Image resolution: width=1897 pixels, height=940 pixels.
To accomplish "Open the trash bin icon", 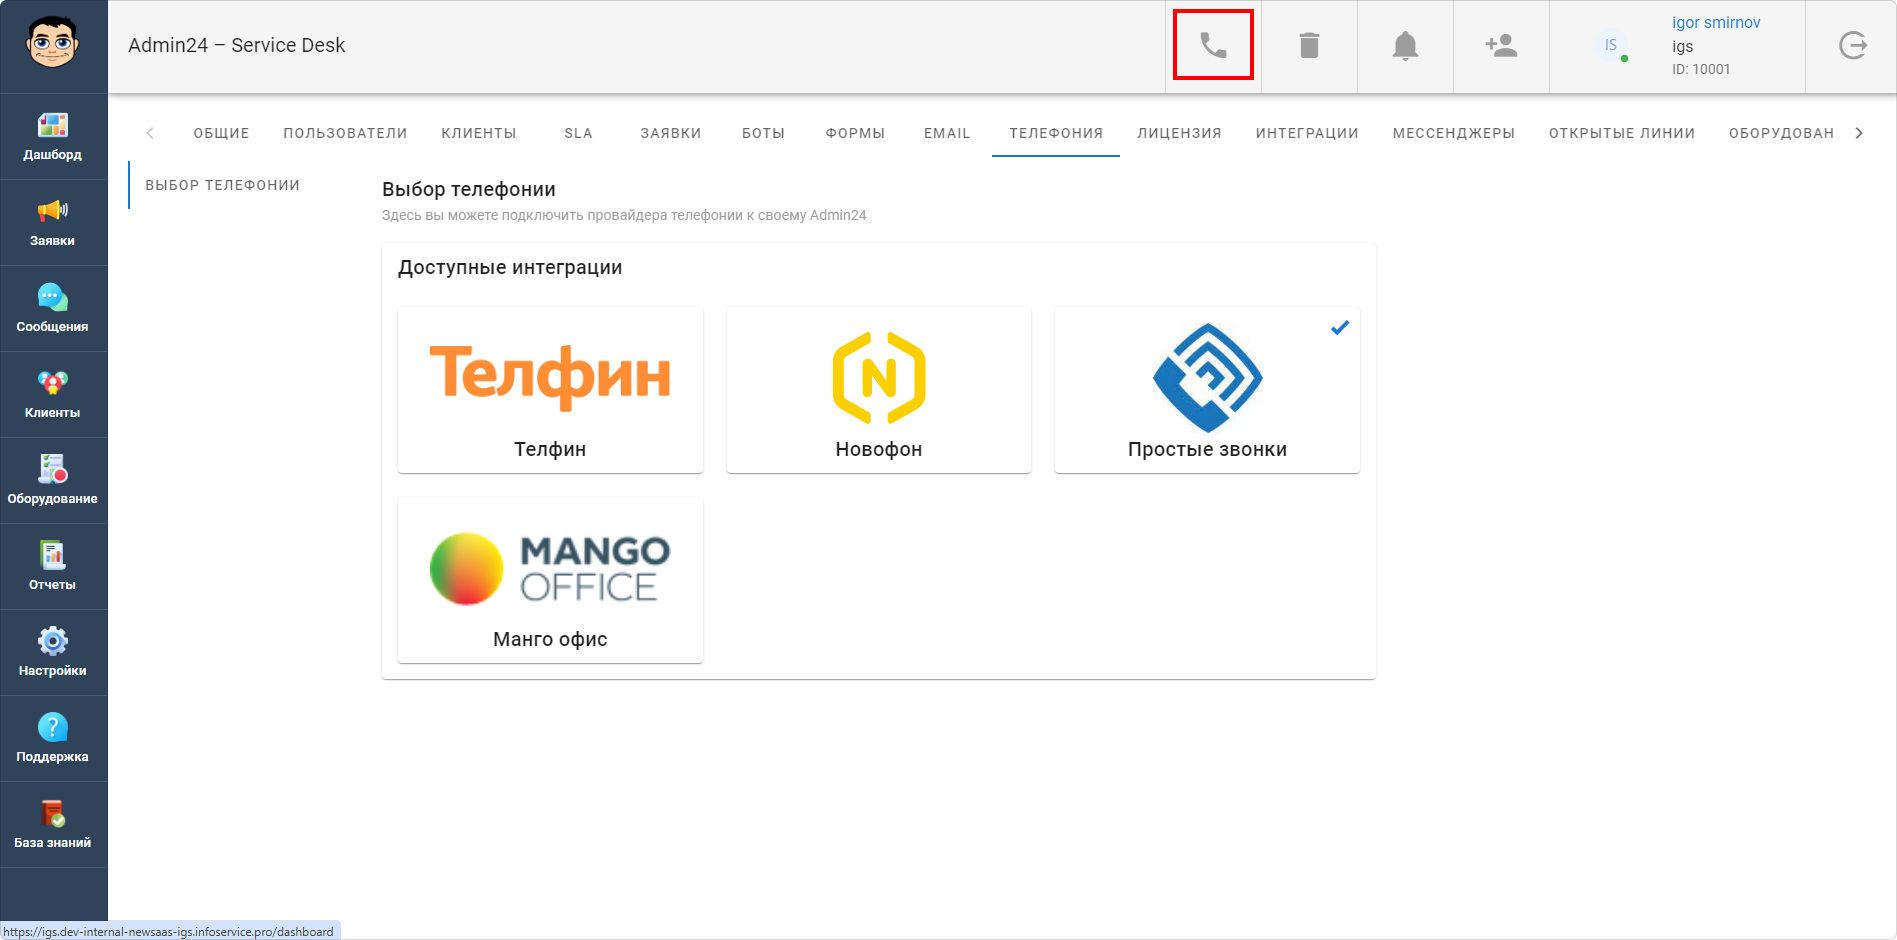I will (x=1309, y=45).
